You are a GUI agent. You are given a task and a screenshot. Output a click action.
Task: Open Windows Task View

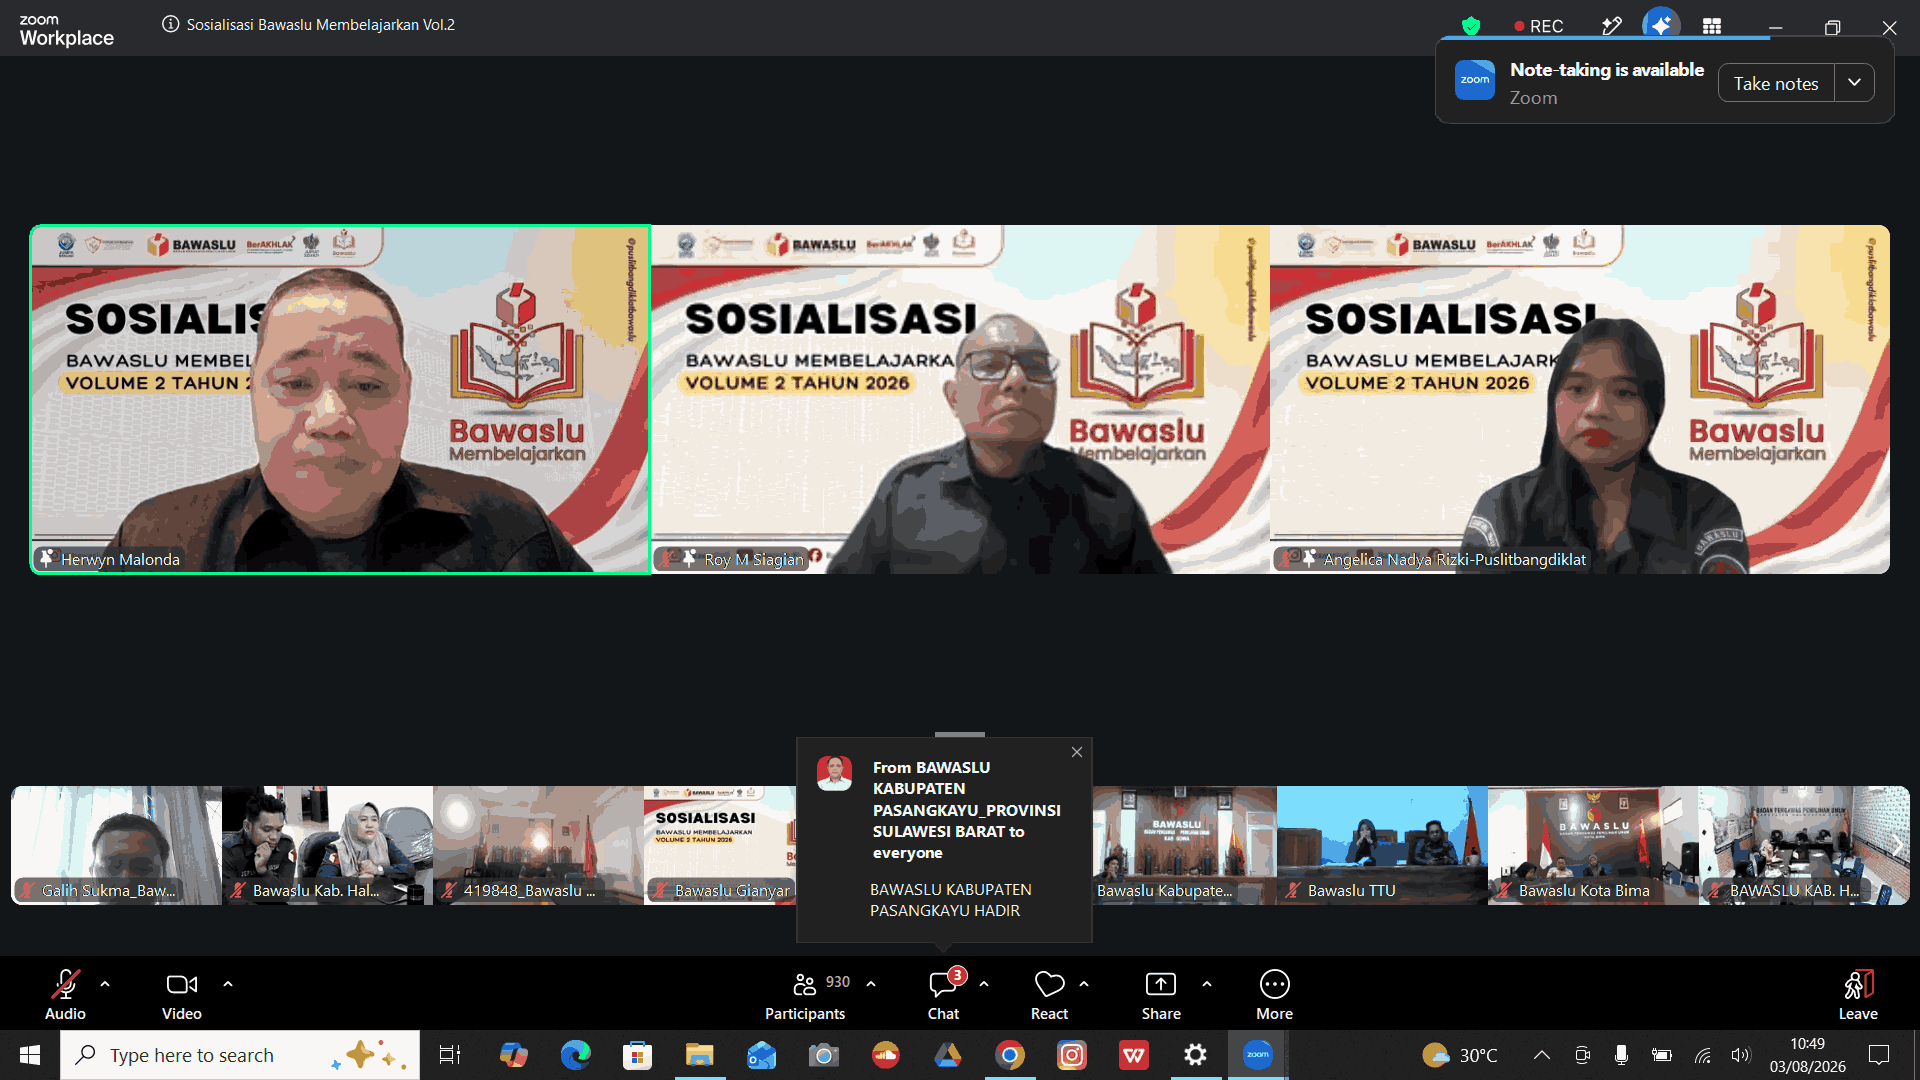click(x=450, y=1055)
